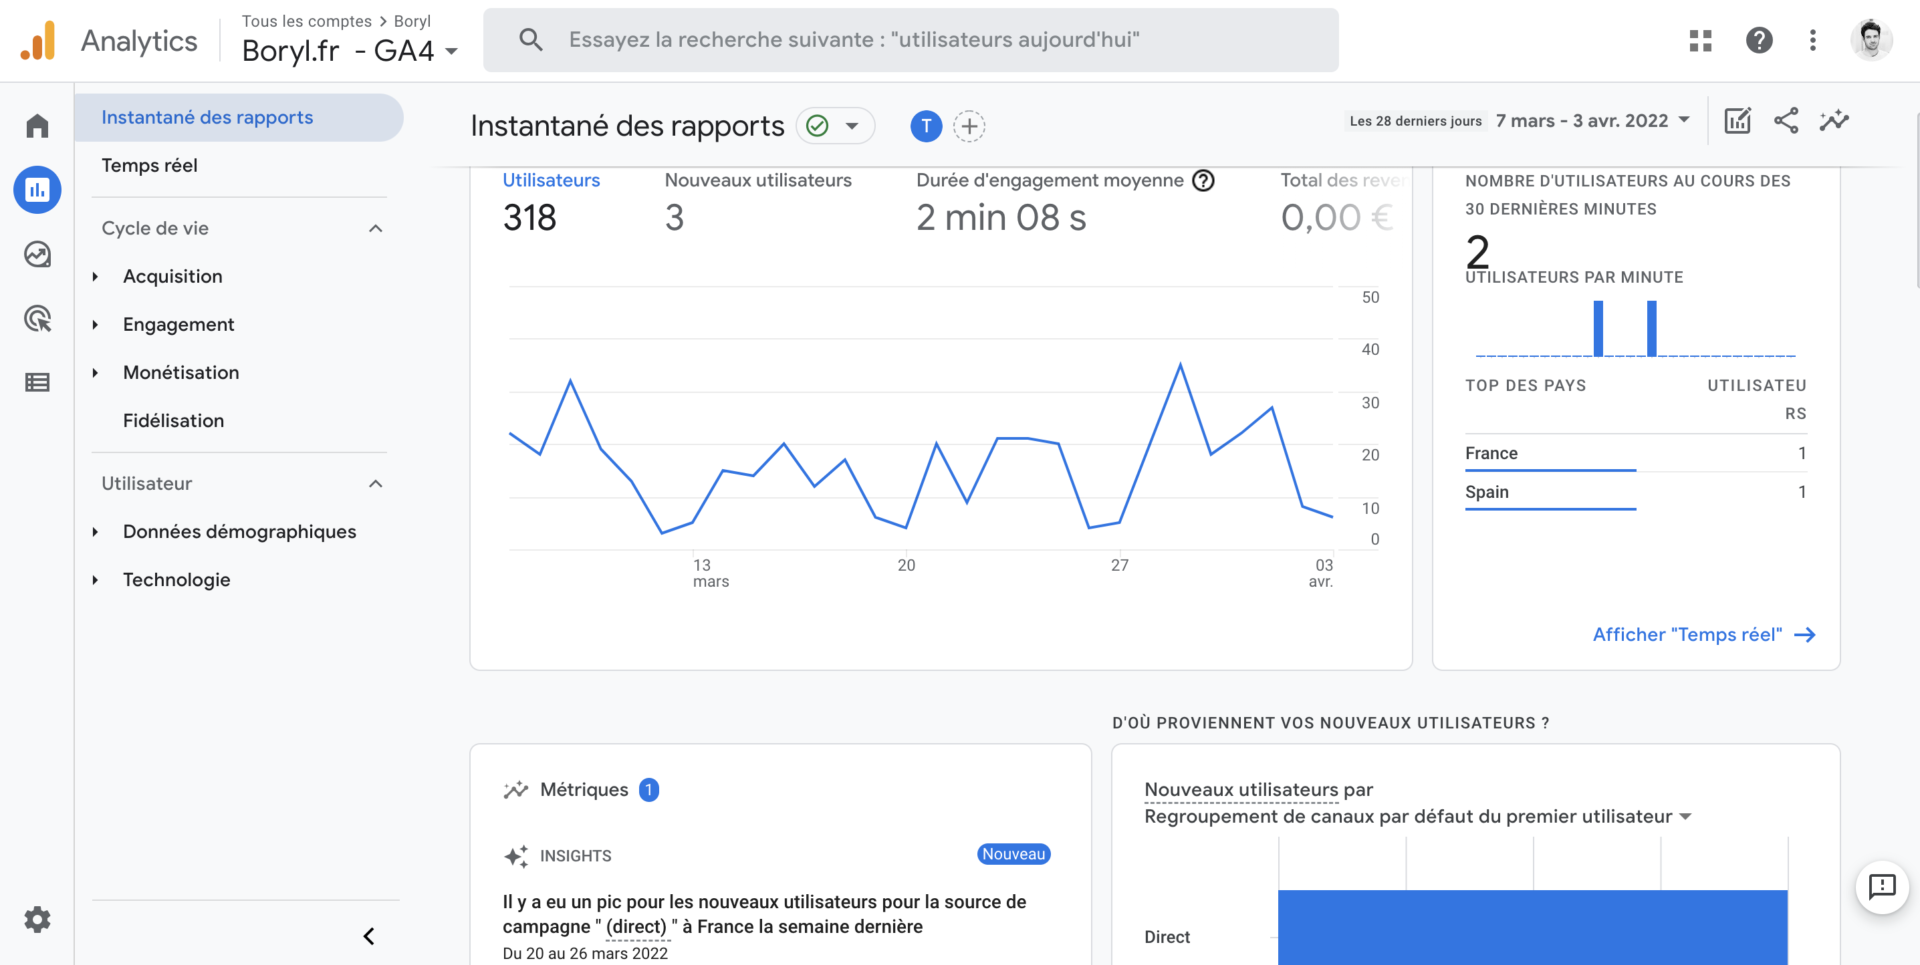Open the Home section from the sidebar
Image resolution: width=1920 pixels, height=965 pixels.
(x=37, y=125)
